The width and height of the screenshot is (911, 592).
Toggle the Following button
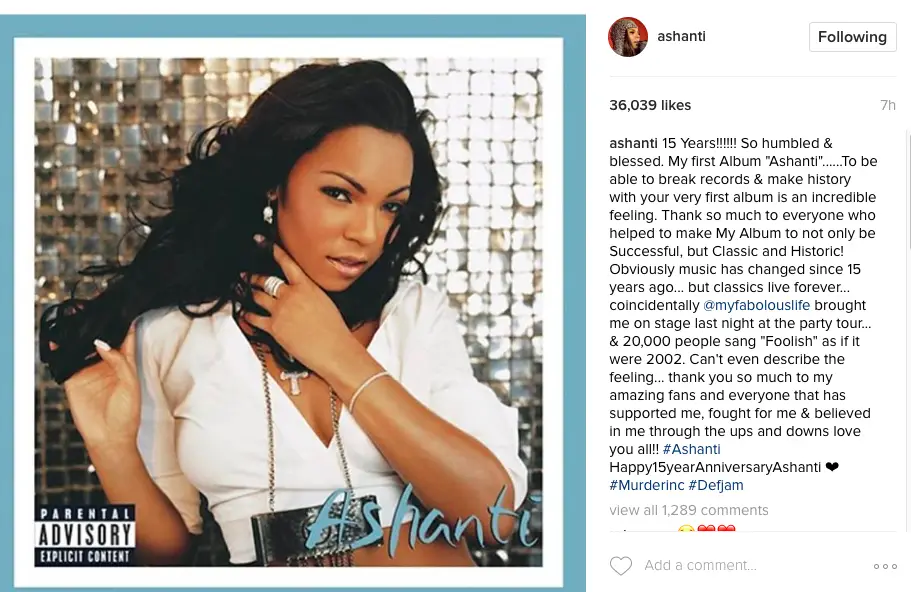coord(852,37)
